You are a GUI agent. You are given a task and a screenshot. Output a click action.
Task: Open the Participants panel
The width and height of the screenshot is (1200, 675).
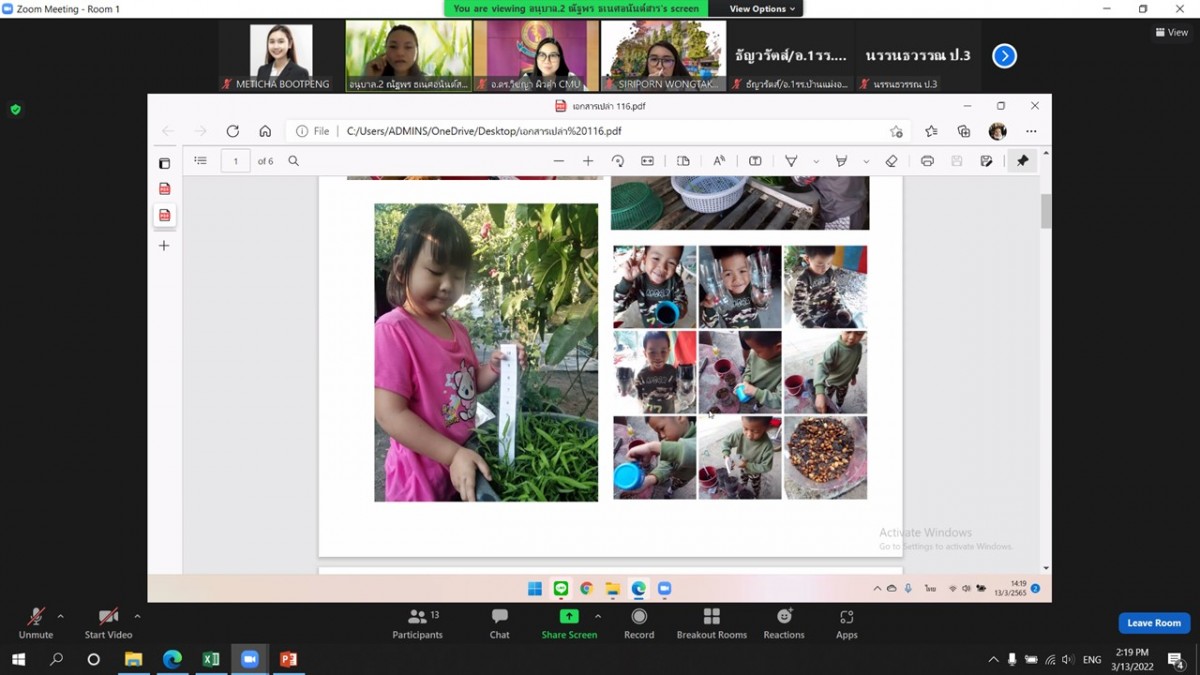tap(417, 622)
